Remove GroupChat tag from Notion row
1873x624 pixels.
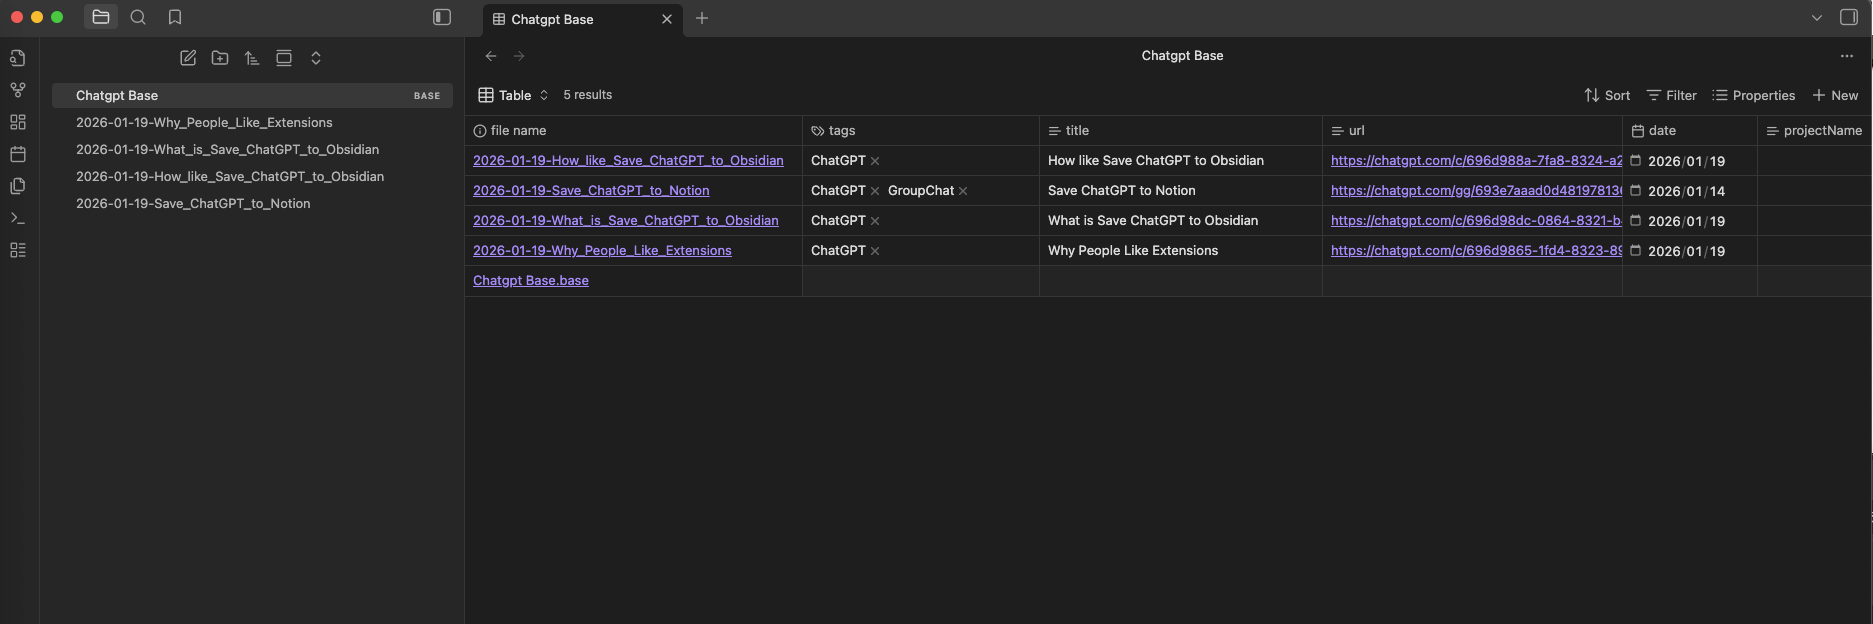963,191
